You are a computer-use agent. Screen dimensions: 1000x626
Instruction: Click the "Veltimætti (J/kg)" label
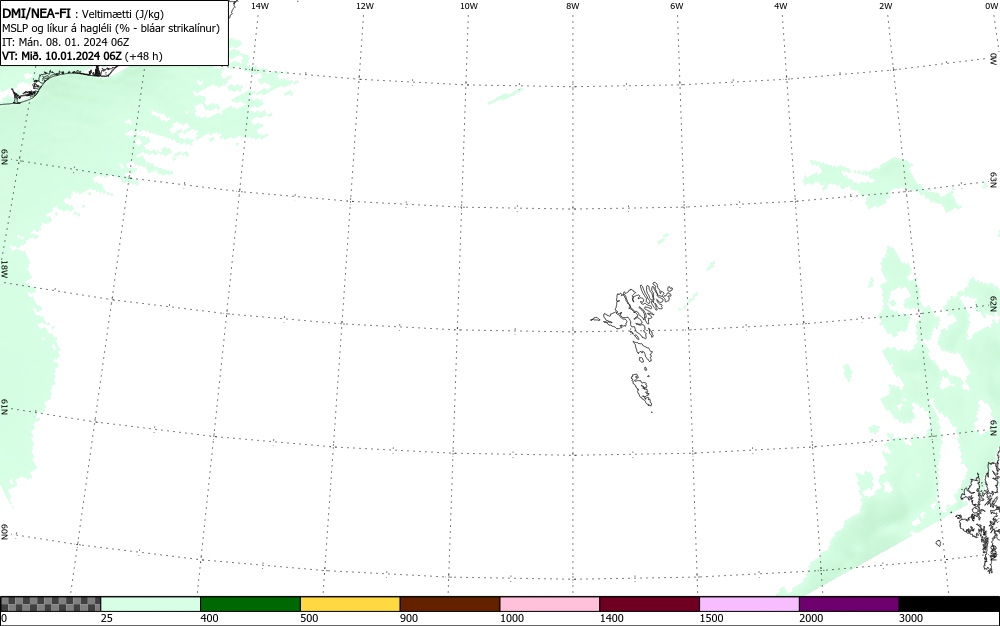click(x=122, y=14)
